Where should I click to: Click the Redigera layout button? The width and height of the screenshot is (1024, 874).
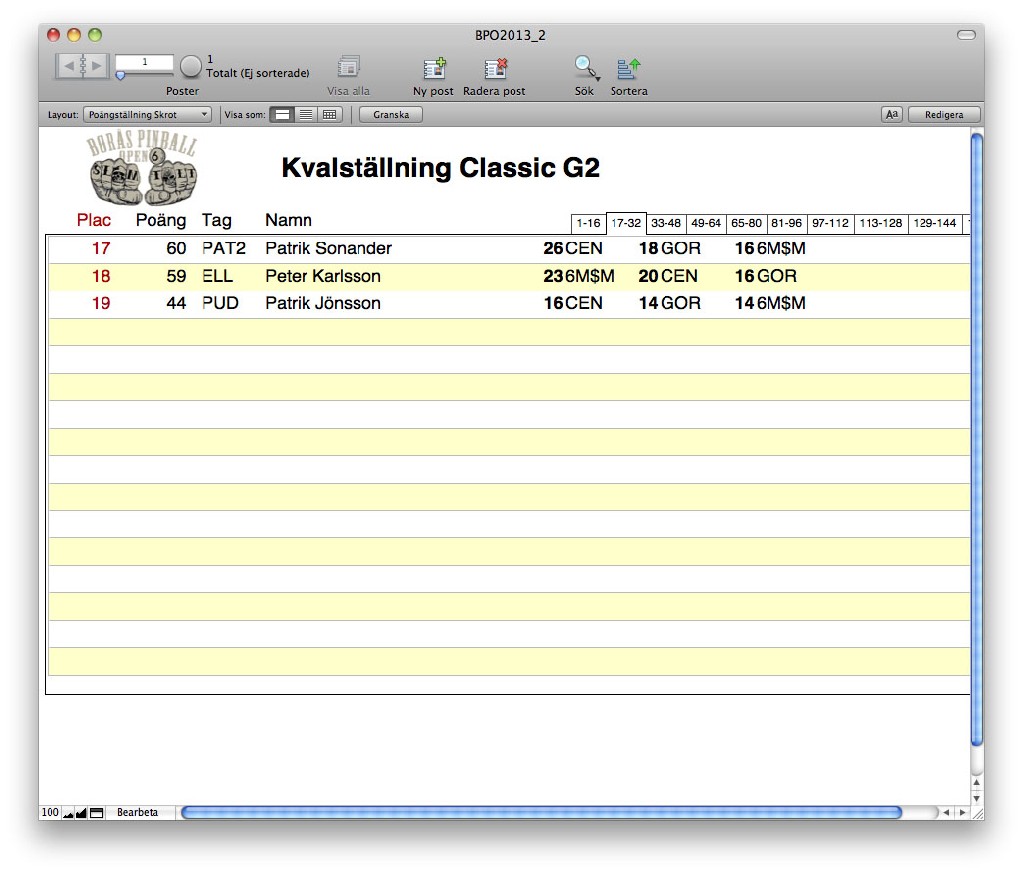point(944,114)
